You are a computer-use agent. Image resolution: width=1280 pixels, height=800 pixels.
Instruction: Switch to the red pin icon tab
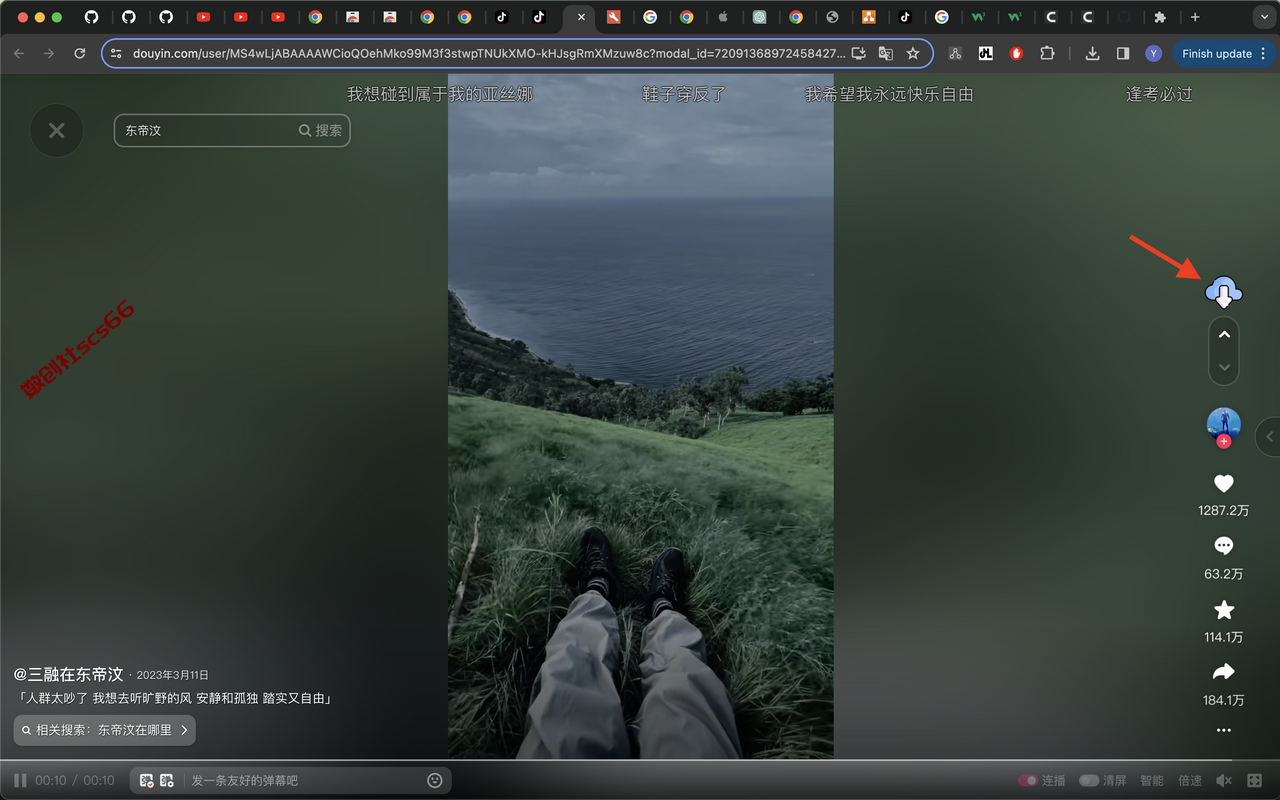[x=614, y=17]
